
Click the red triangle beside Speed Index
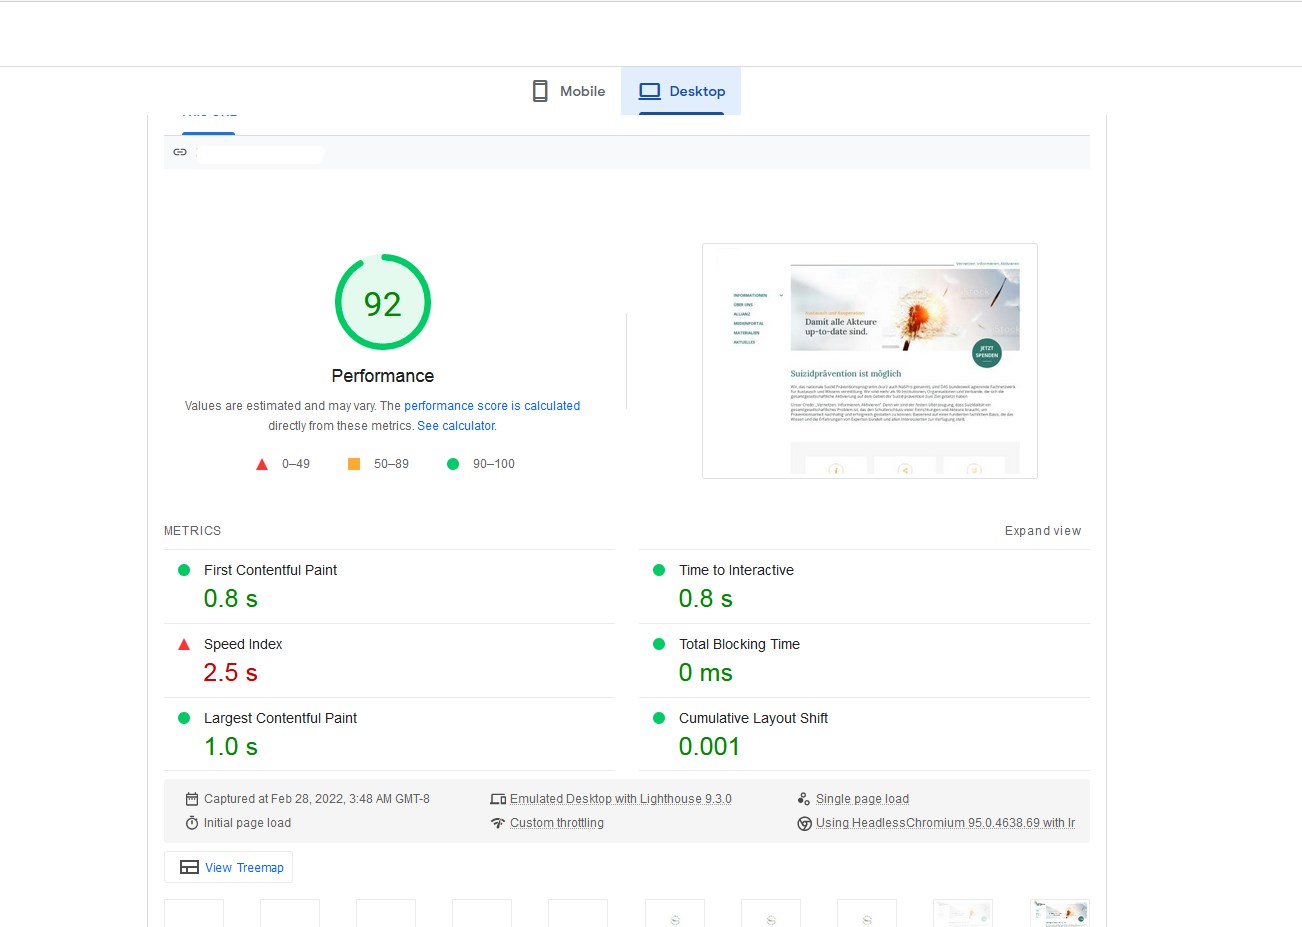click(x=184, y=644)
